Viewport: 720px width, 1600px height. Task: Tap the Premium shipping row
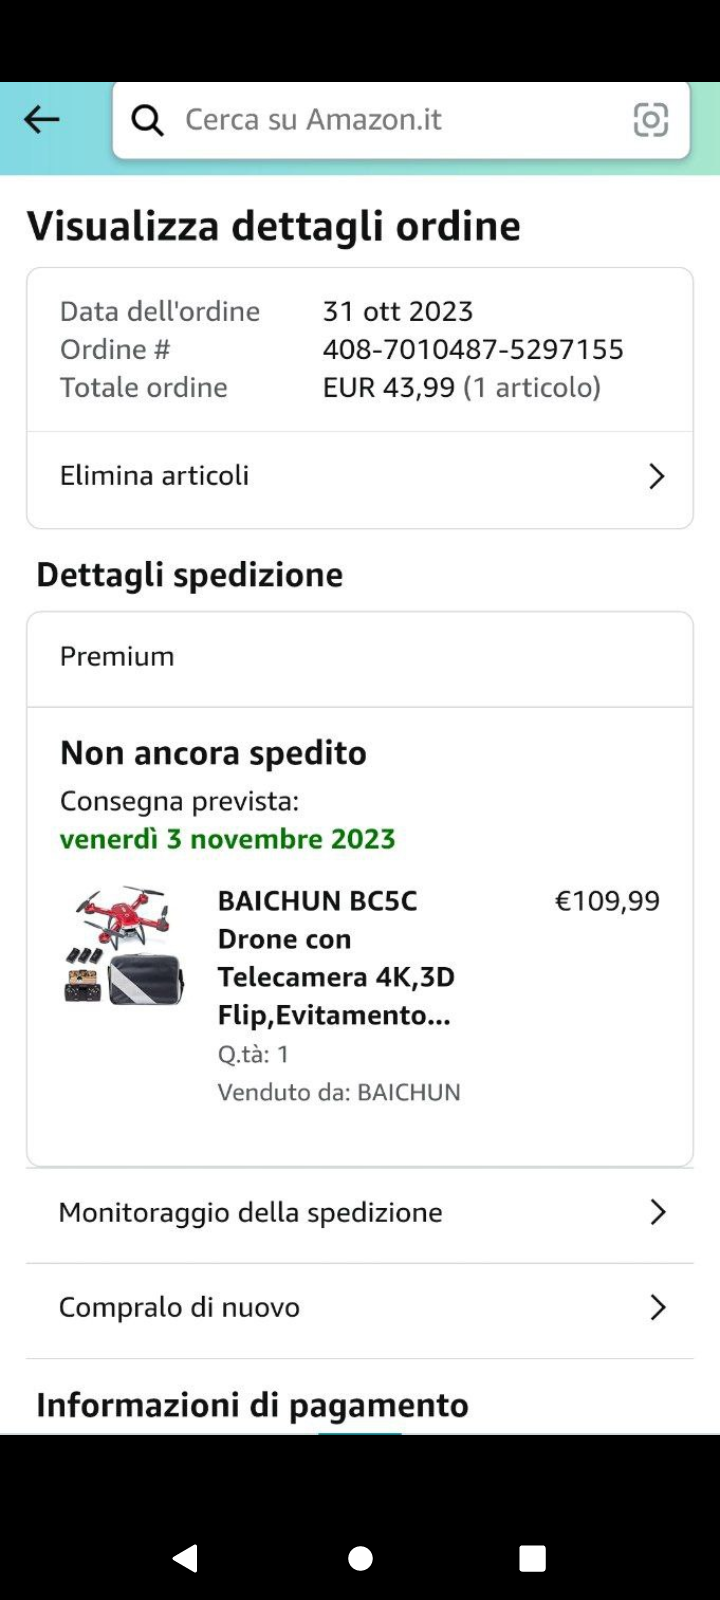[x=360, y=657]
